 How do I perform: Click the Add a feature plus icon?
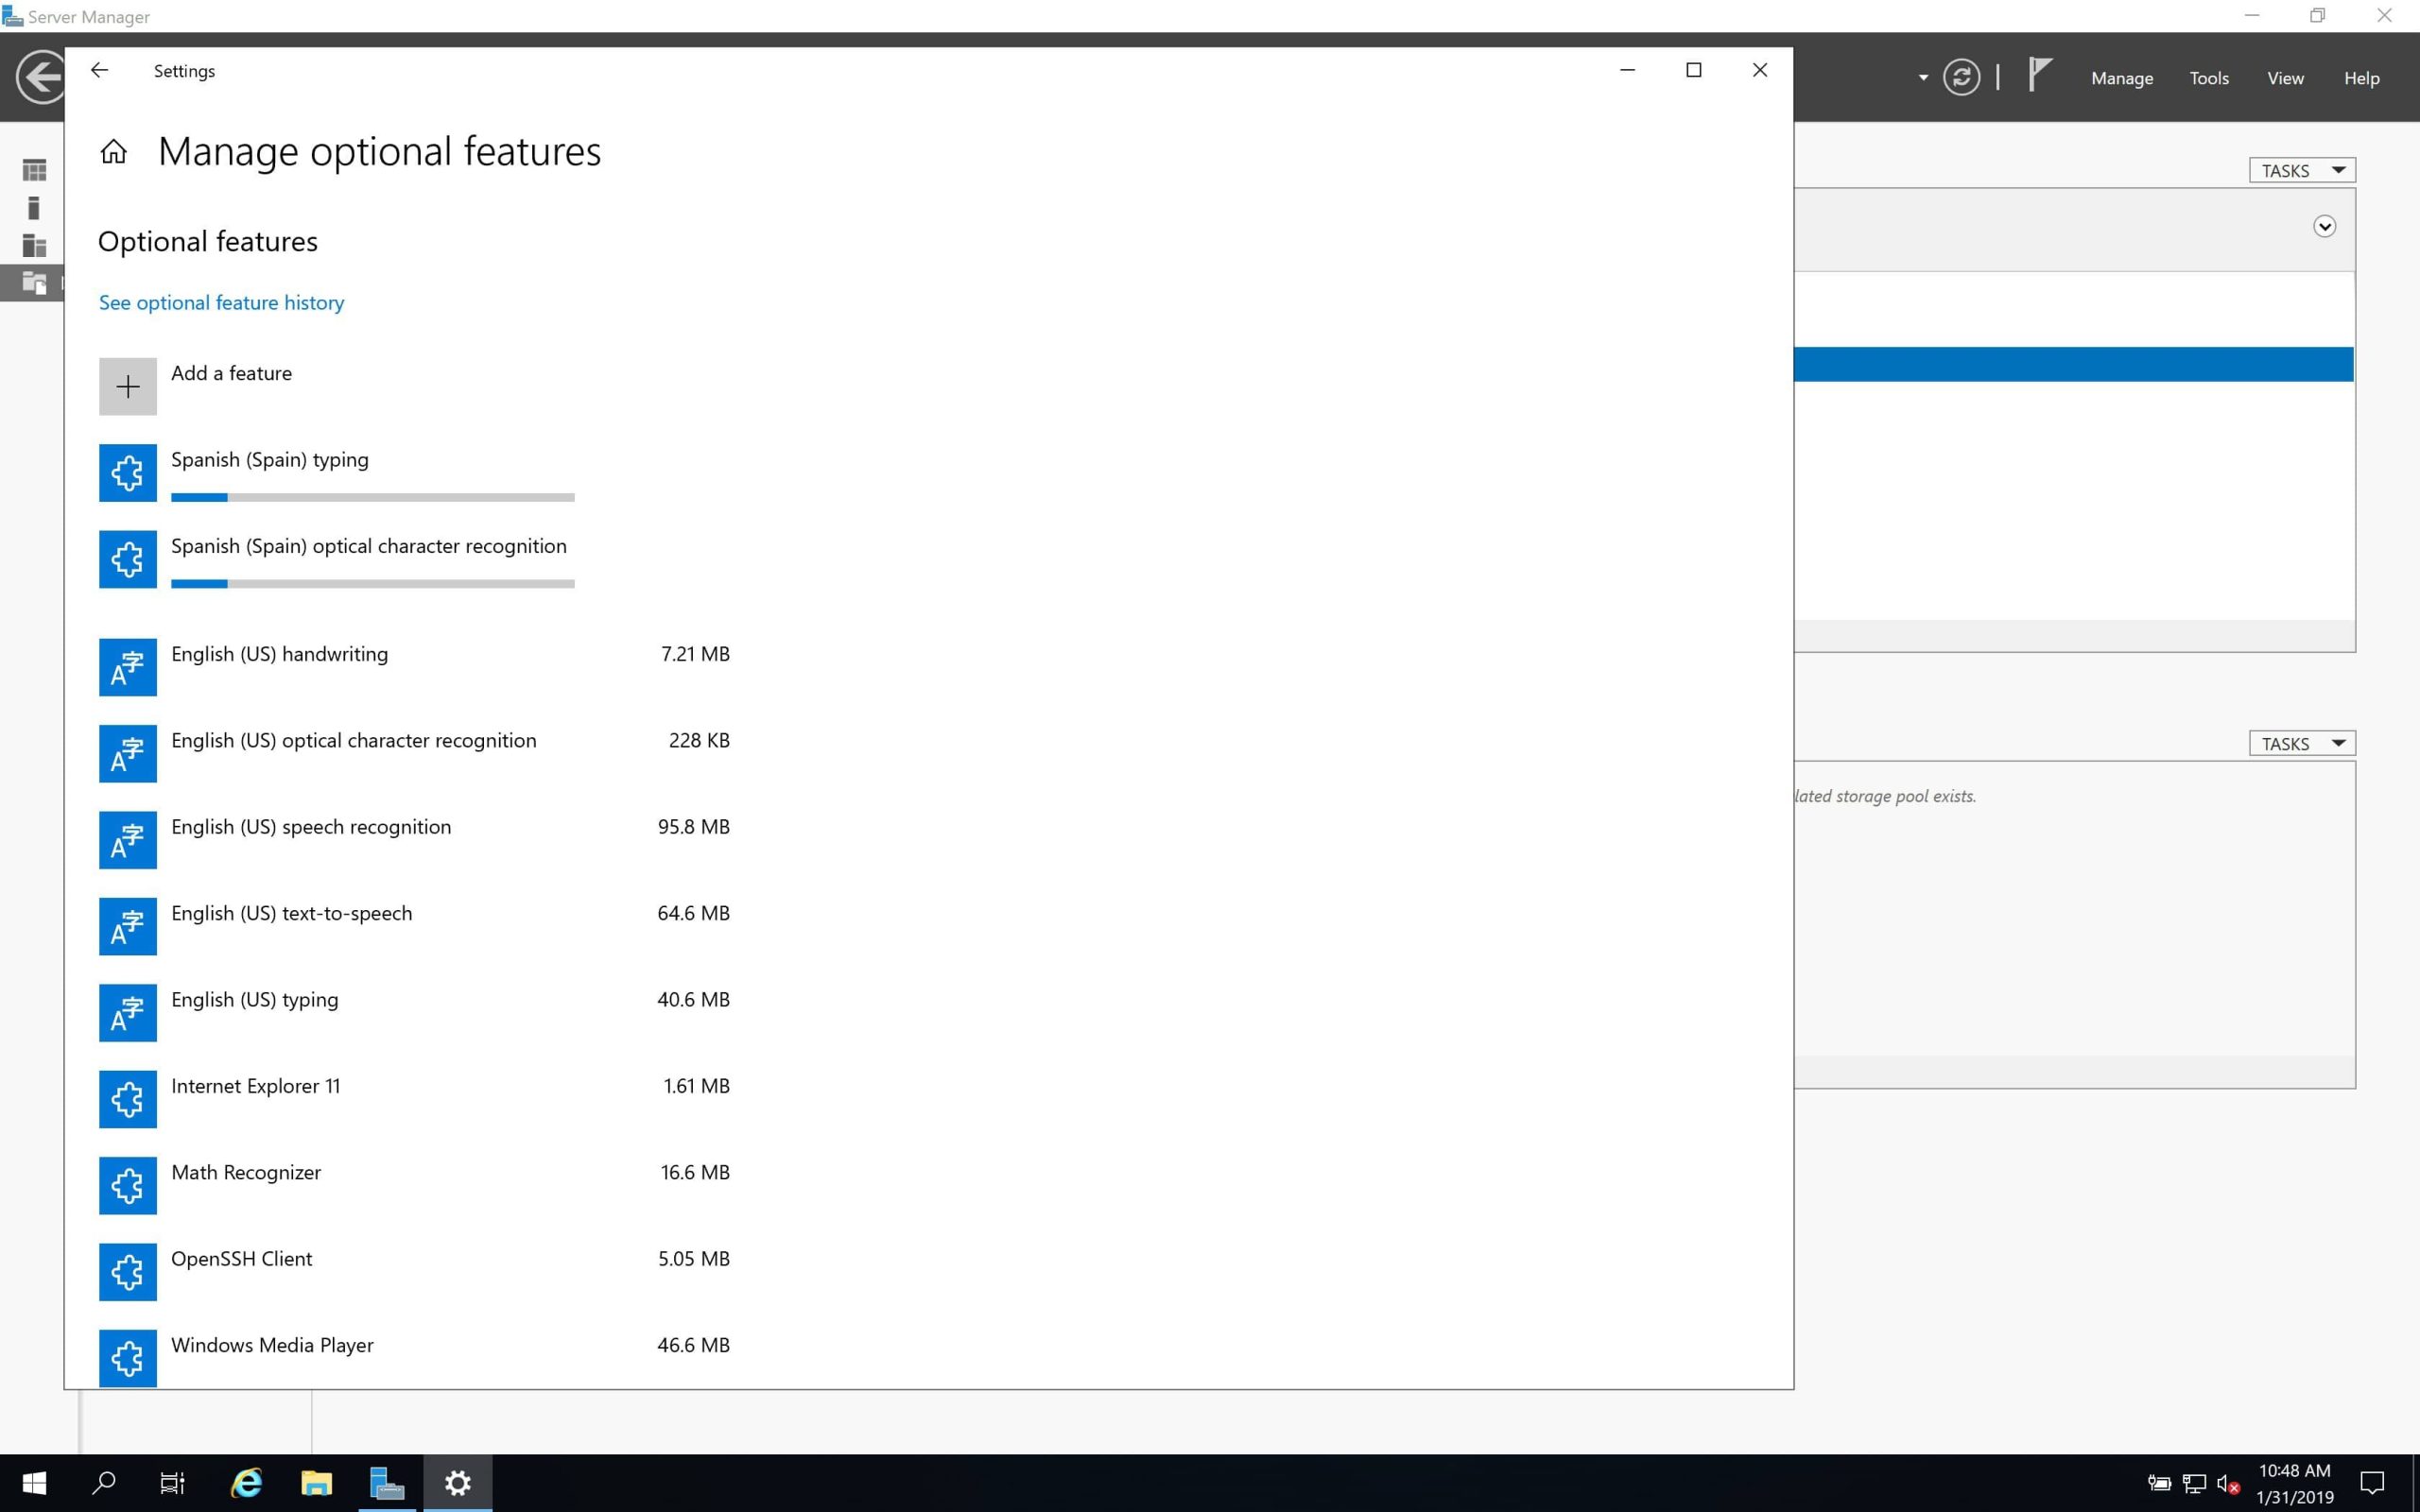[128, 386]
